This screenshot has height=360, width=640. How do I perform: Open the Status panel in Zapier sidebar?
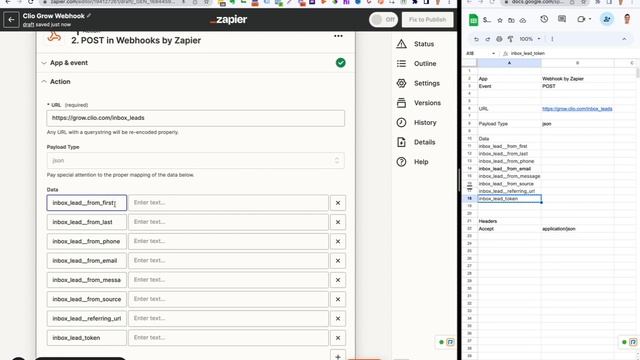[x=415, y=44]
